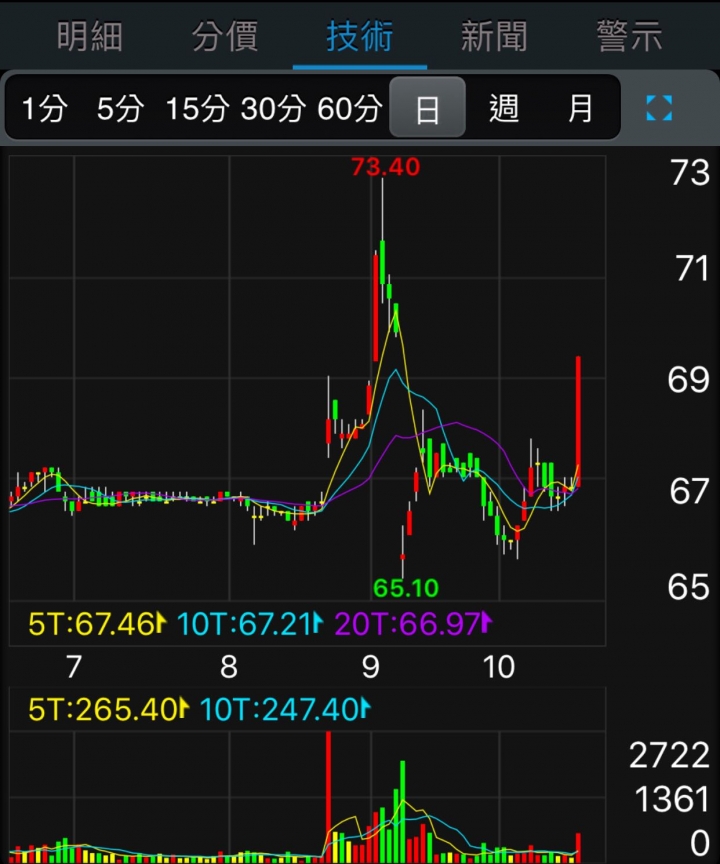Screen dimensions: 720x864
Task: Go to the 警示 tab
Action: tap(629, 37)
